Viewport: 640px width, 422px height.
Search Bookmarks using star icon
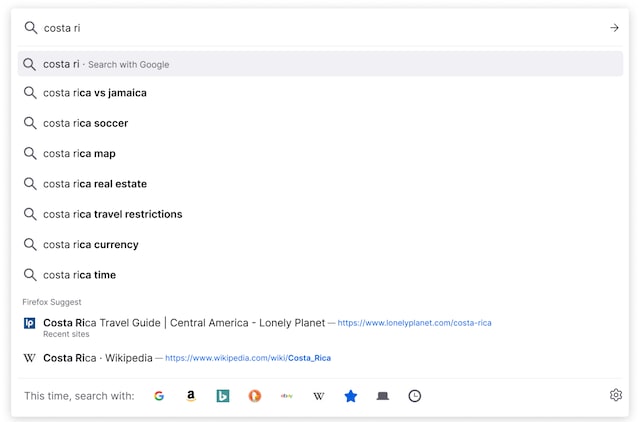[351, 396]
